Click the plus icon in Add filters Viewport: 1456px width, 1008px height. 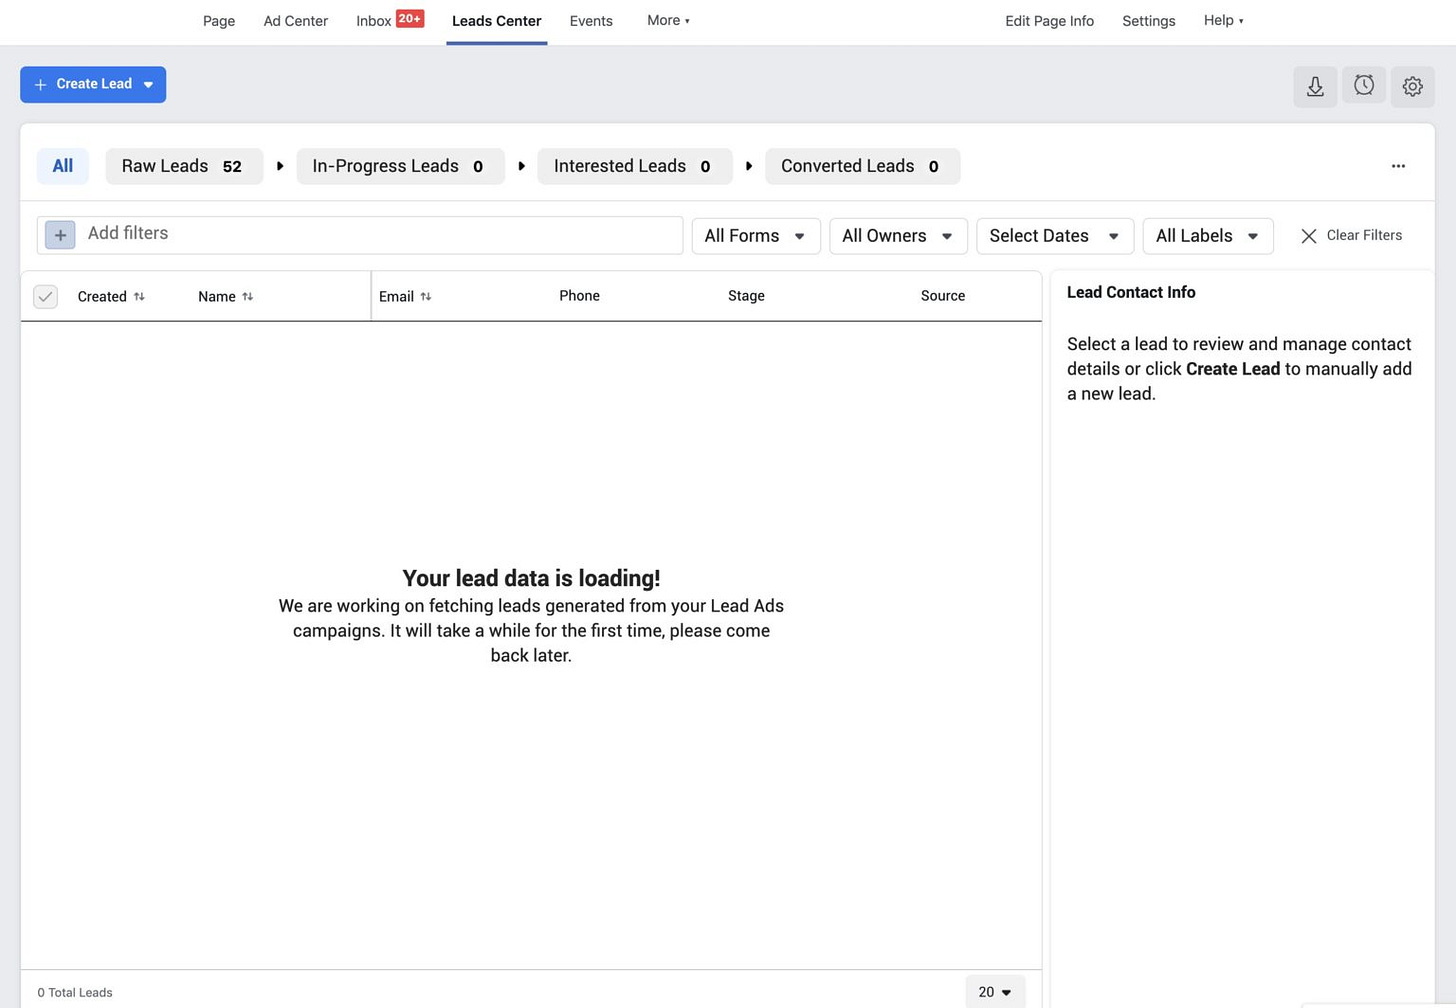pos(60,235)
